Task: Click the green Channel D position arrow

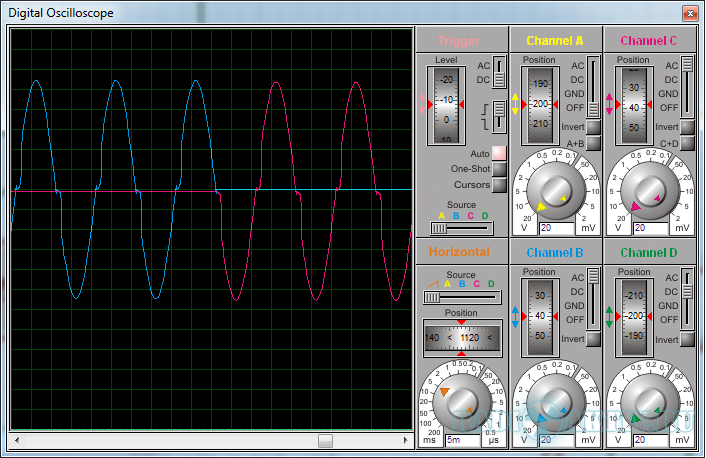Action: tap(610, 316)
